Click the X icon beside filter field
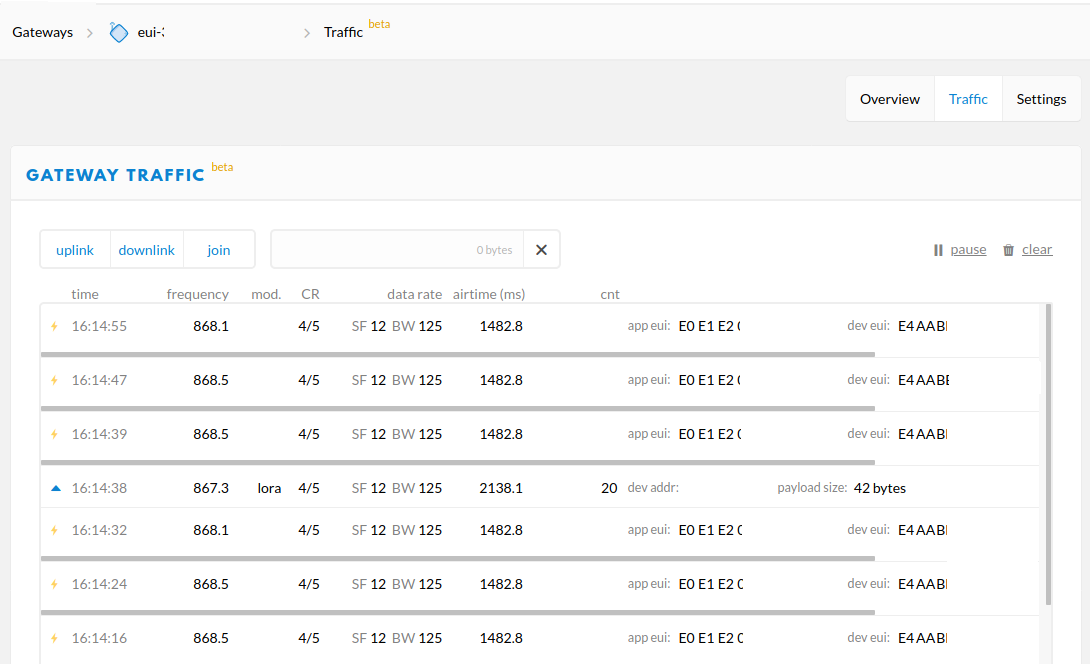Viewport: 1090px width, 664px height. click(x=541, y=250)
